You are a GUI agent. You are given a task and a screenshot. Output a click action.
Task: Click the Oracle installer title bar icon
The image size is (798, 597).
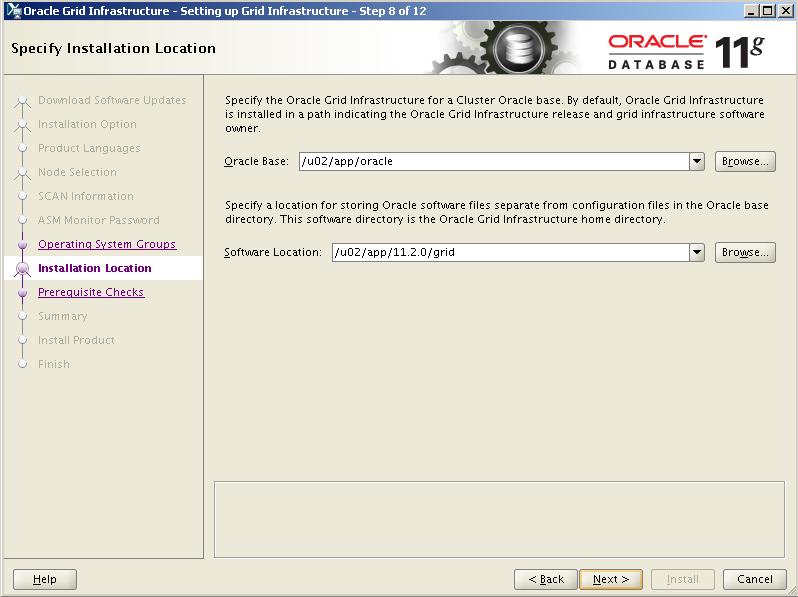point(13,10)
